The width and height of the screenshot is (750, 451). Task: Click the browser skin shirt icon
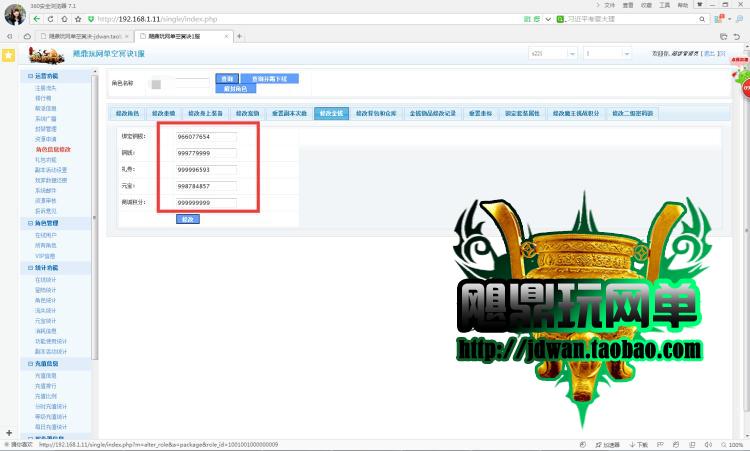[699, 5]
